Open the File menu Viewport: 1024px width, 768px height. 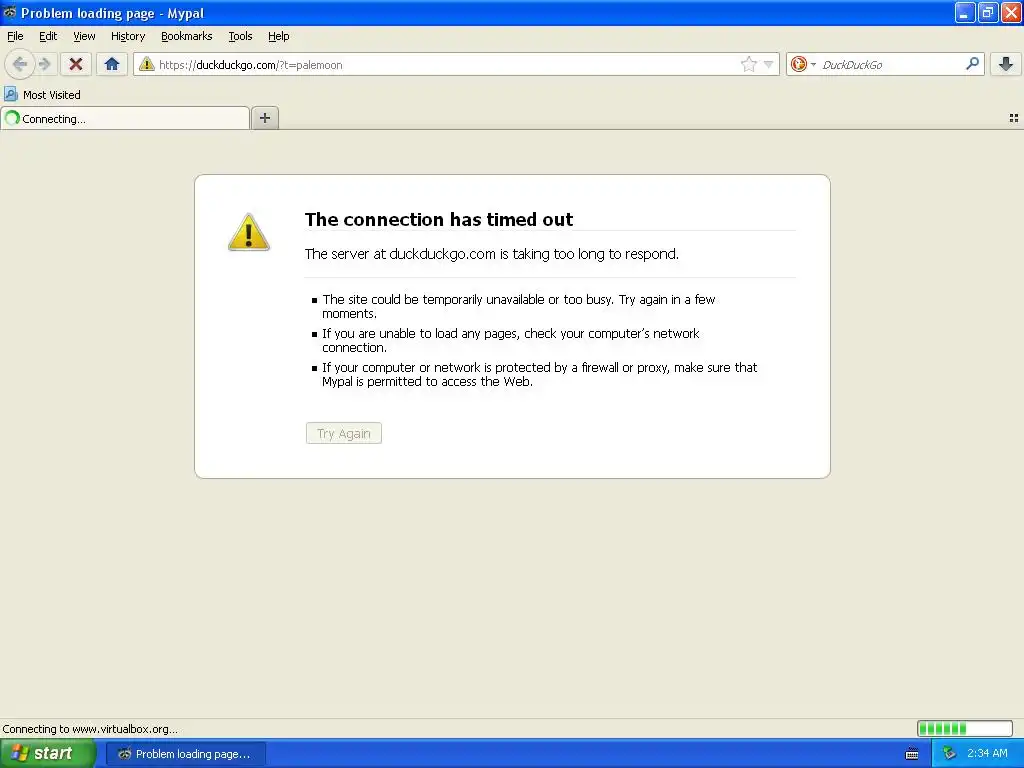pos(15,36)
